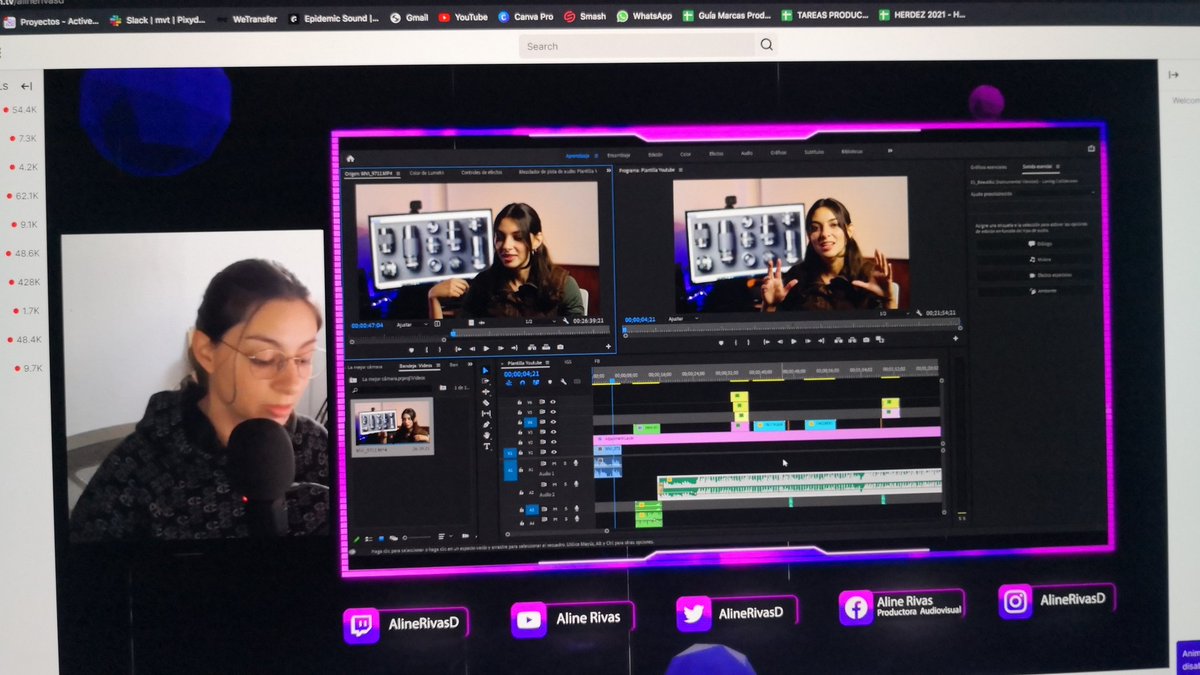This screenshot has width=1200, height=675.
Task: Switch to Edición workspace
Action: [x=655, y=155]
